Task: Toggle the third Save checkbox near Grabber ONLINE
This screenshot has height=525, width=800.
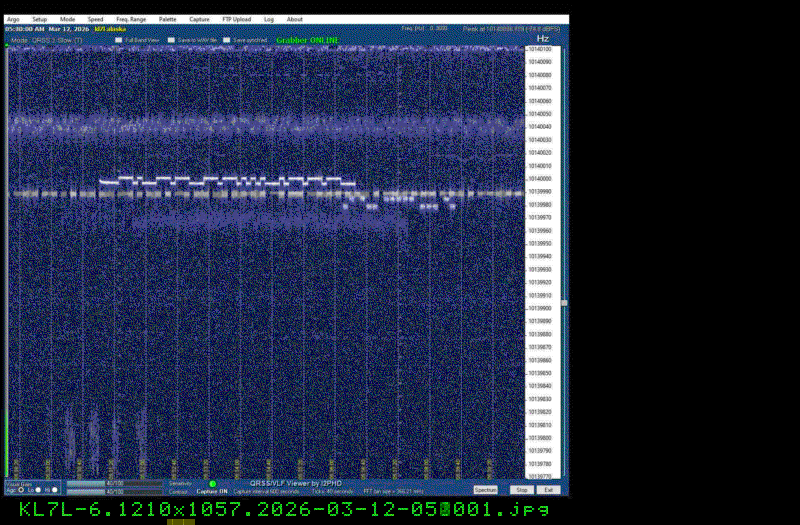Action: pyautogui.click(x=226, y=40)
